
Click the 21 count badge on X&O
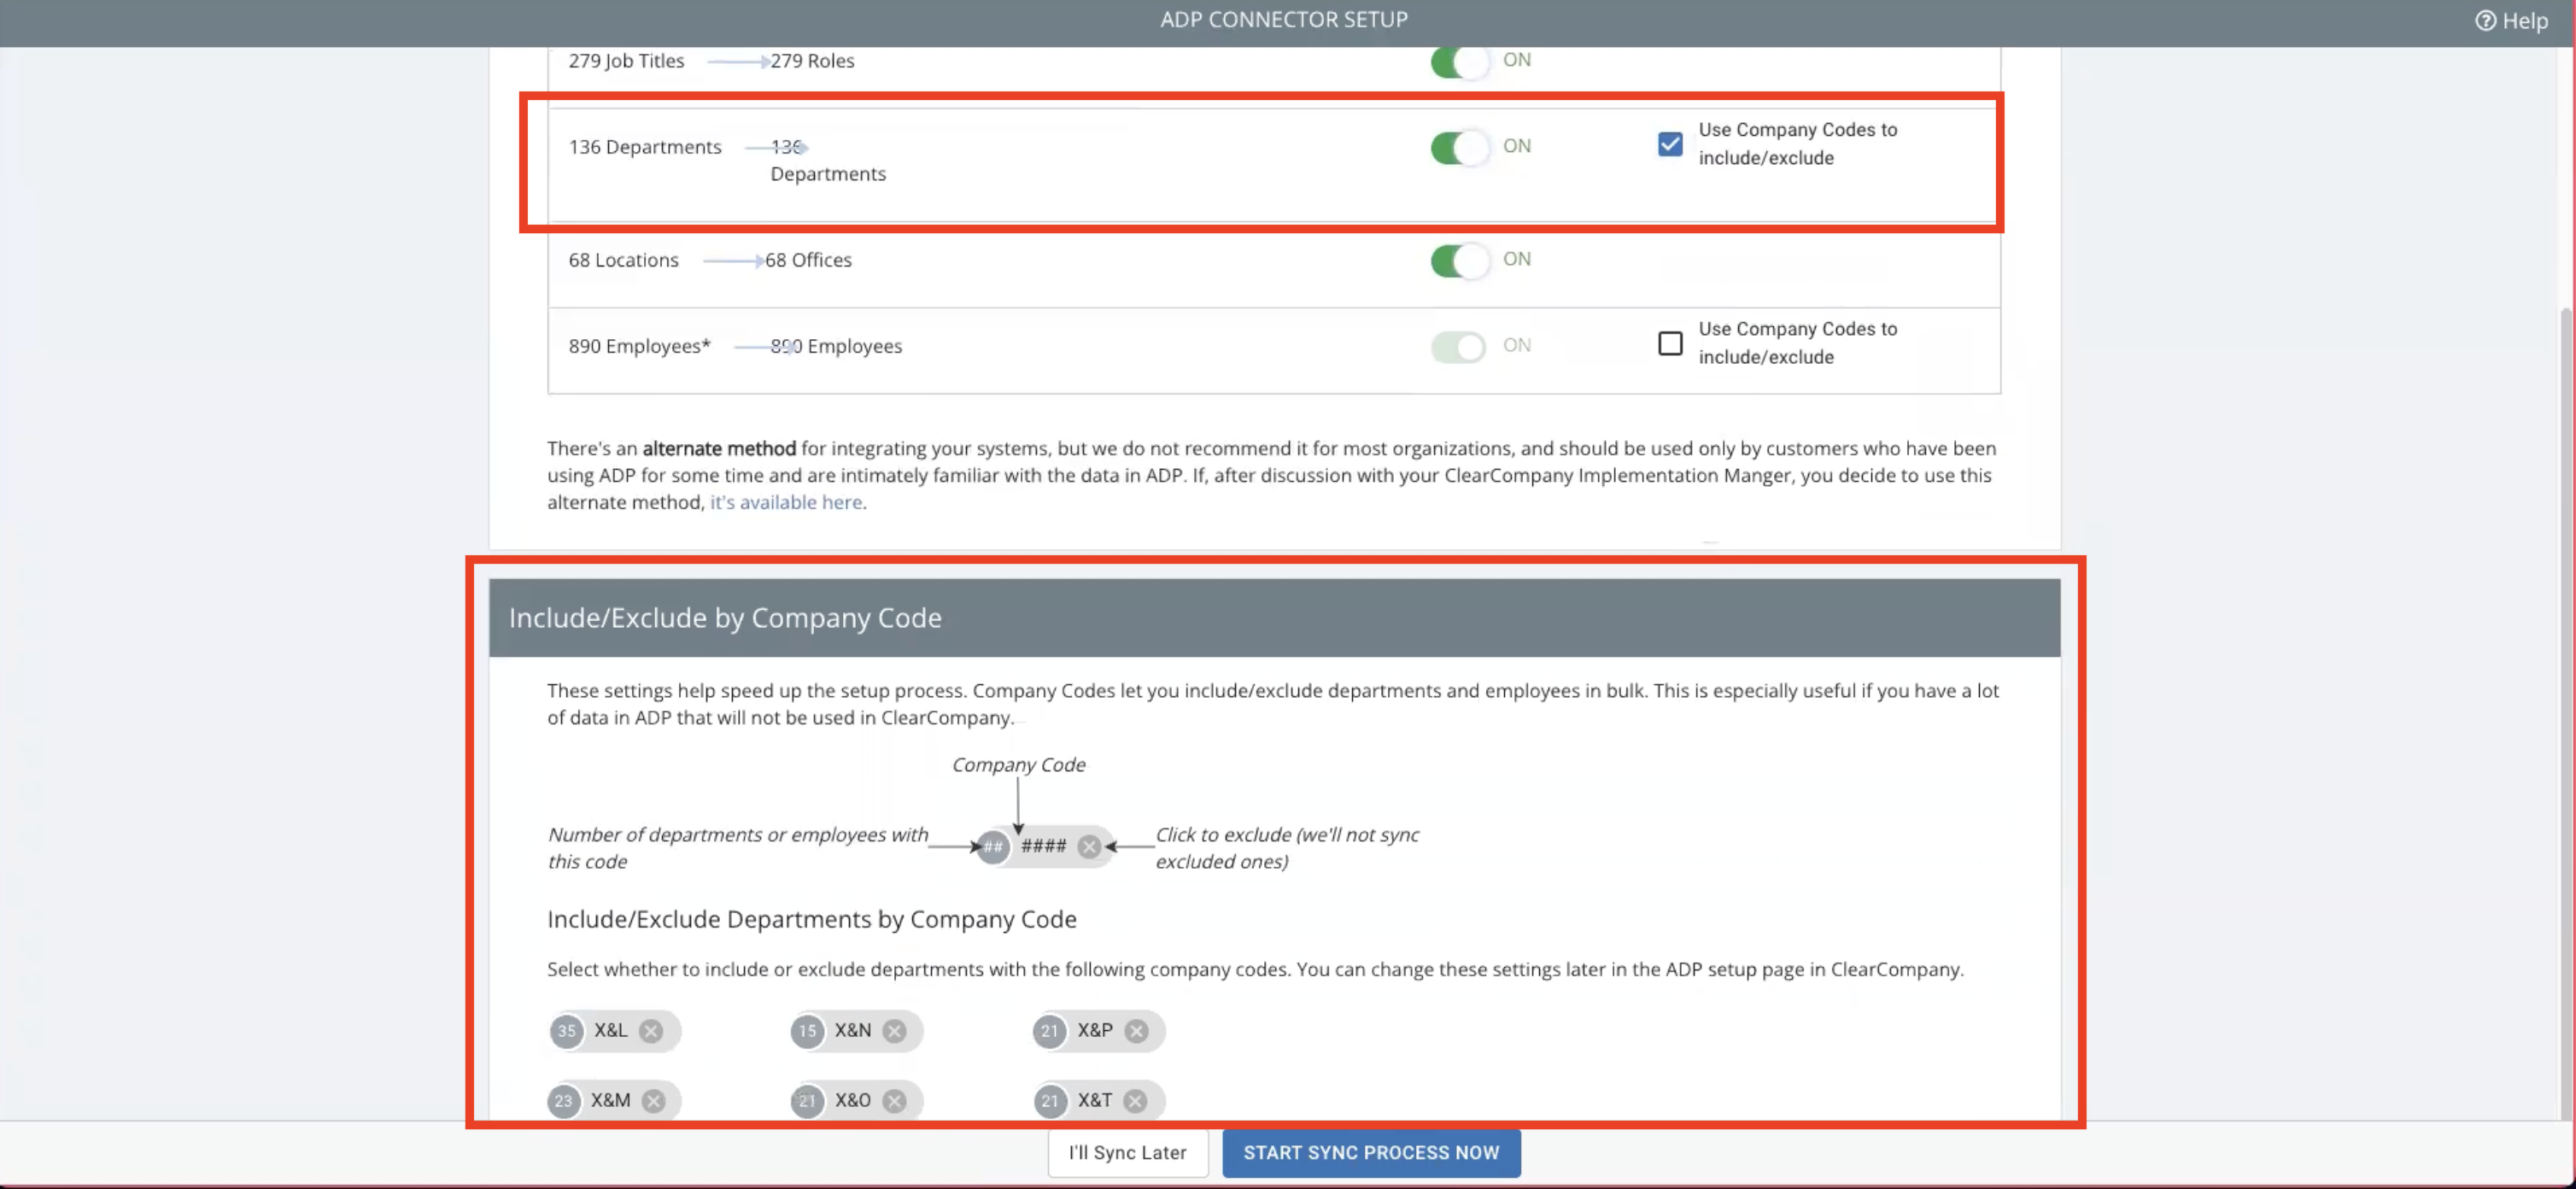point(807,1101)
